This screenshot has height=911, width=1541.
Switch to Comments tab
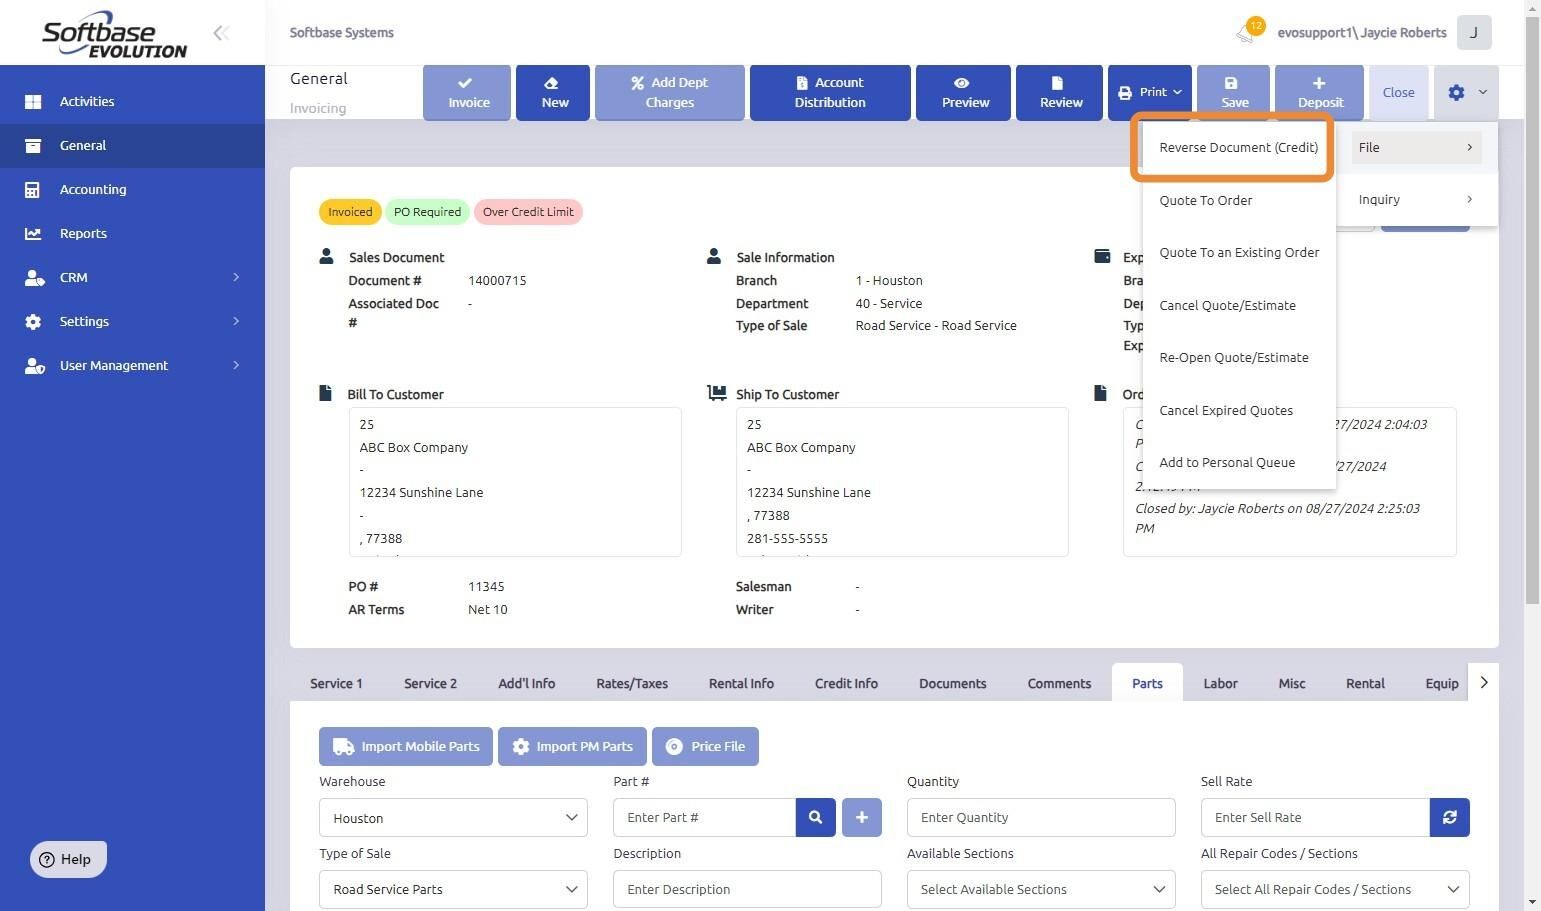click(x=1059, y=684)
